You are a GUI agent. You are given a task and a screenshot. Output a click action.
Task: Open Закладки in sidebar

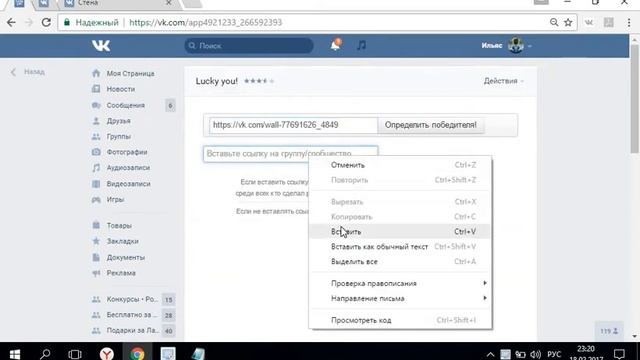pyautogui.click(x=122, y=241)
